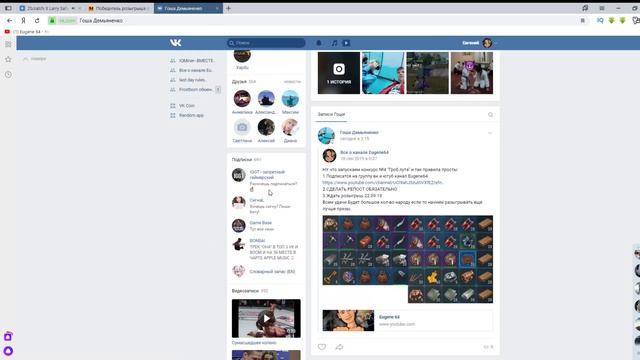Open the sidebar favorites star icon

click(x=8, y=60)
